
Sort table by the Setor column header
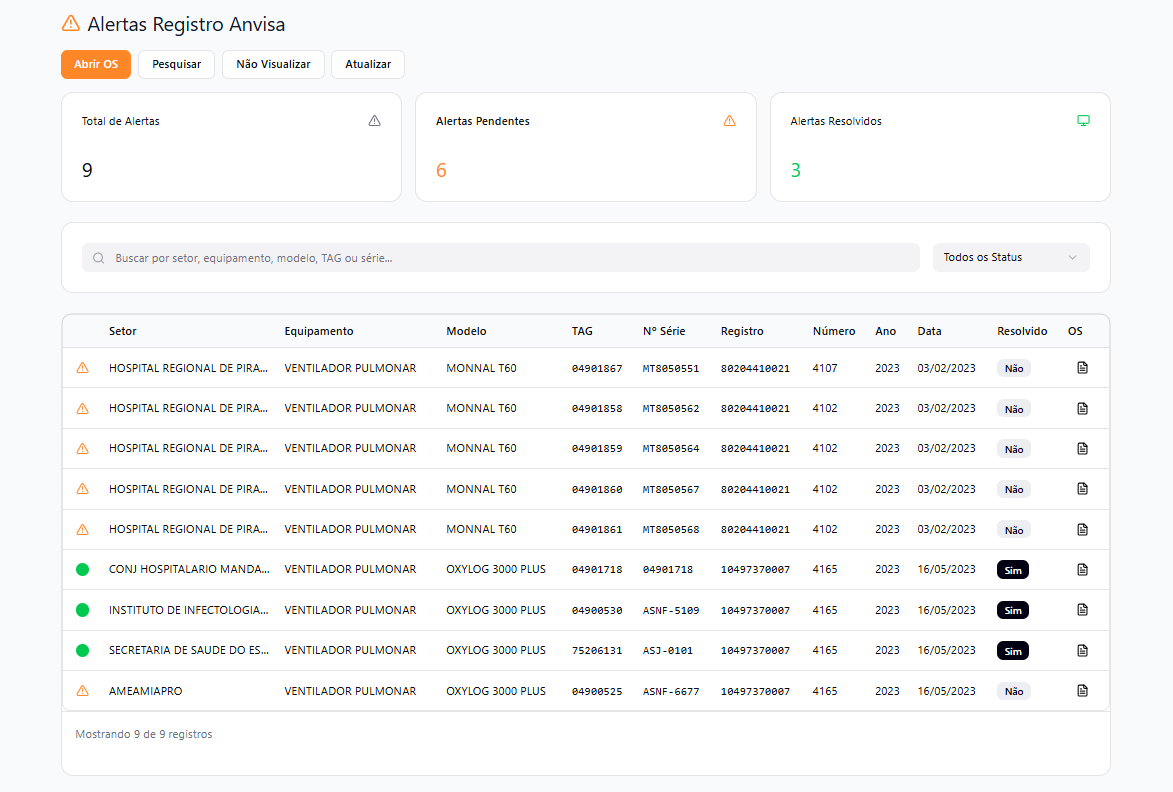(123, 331)
